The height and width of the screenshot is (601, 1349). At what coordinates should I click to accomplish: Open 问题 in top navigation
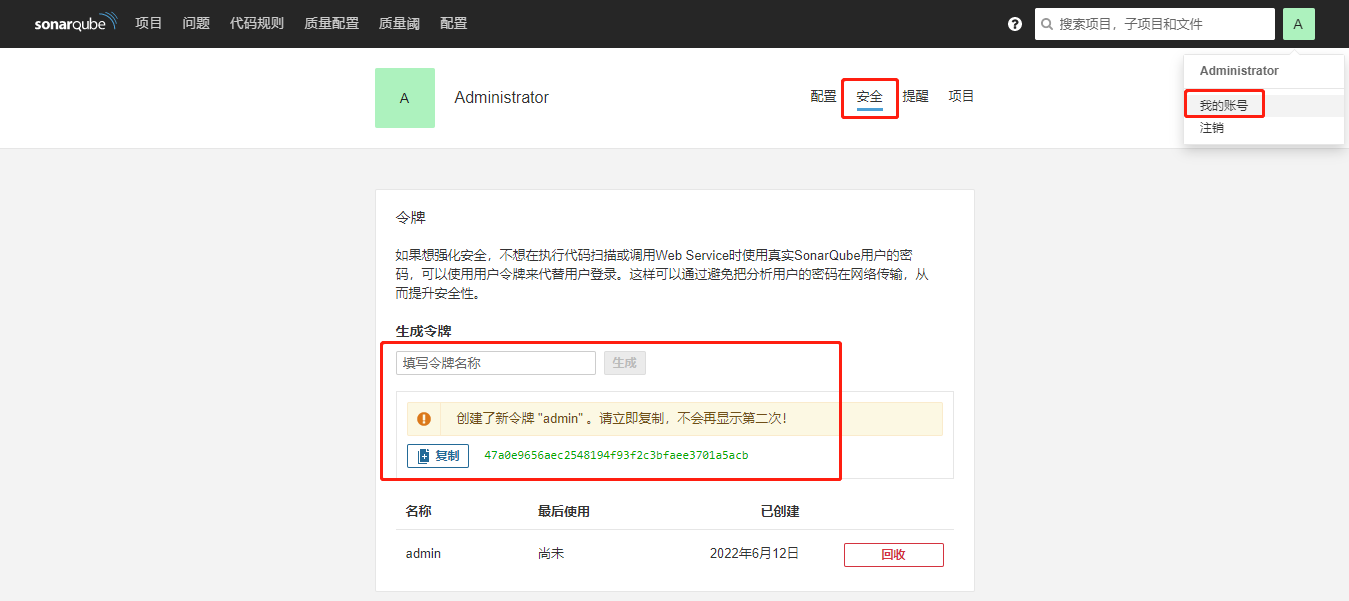[x=196, y=23]
